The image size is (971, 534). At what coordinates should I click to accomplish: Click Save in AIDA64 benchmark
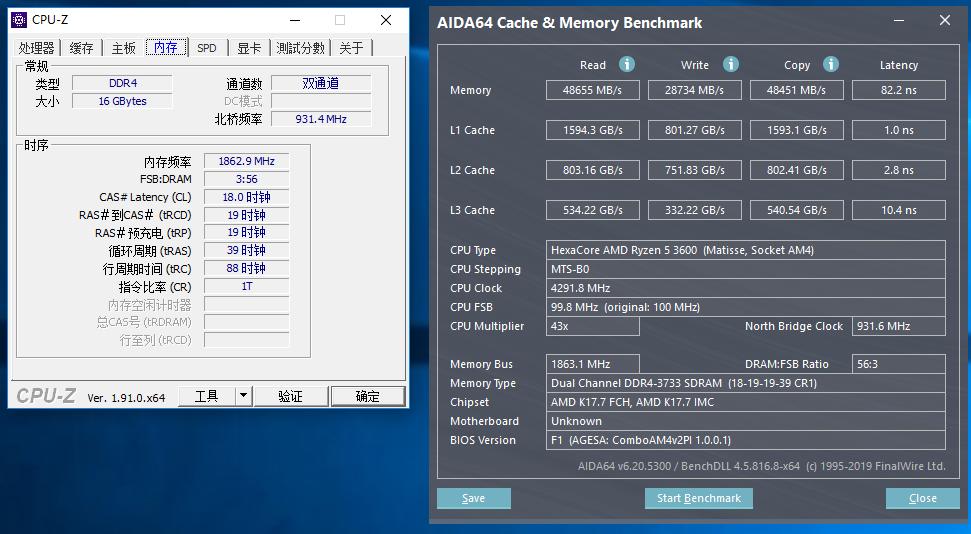[474, 498]
